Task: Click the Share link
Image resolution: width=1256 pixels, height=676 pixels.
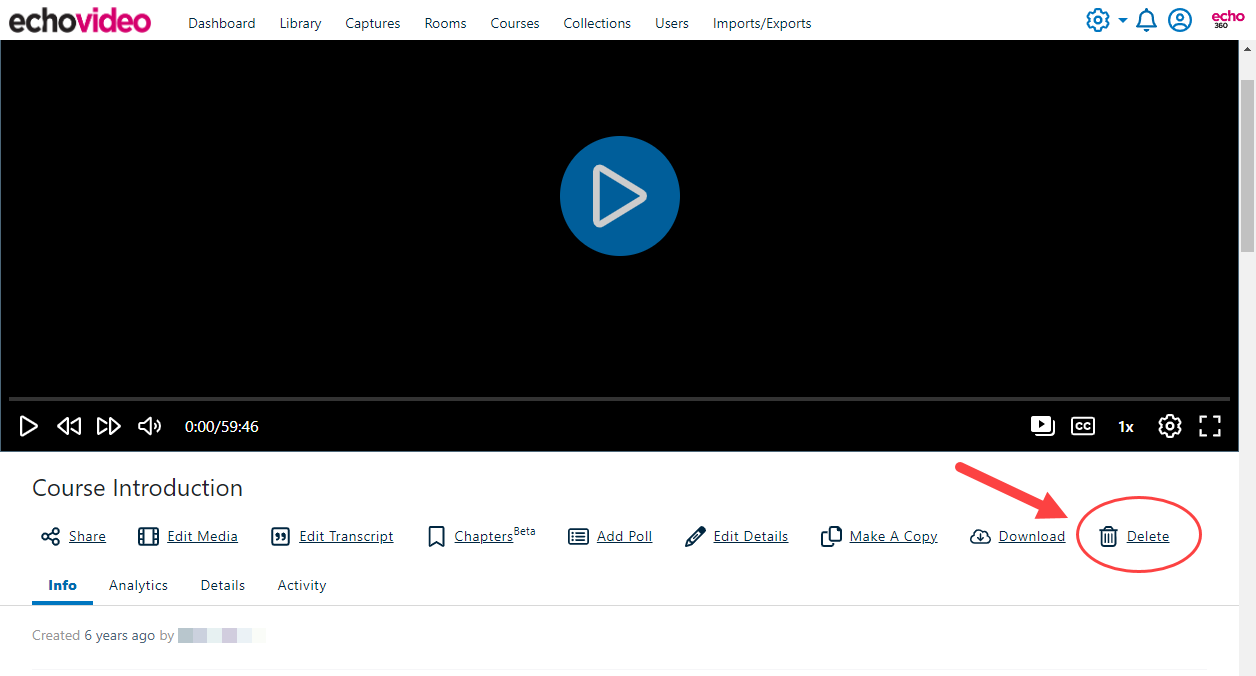Action: pyautogui.click(x=87, y=537)
